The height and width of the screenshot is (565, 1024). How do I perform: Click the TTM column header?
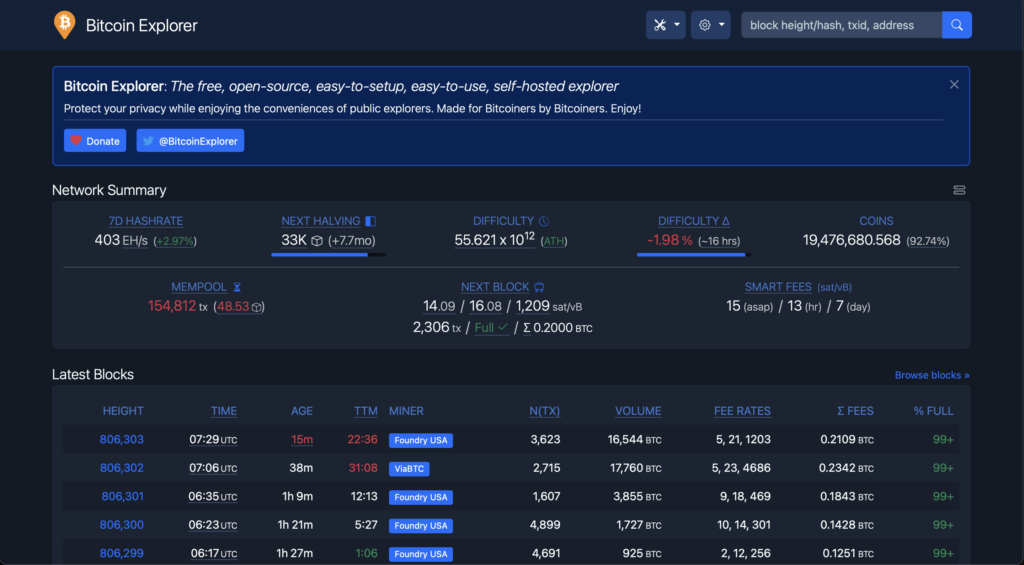click(x=366, y=411)
